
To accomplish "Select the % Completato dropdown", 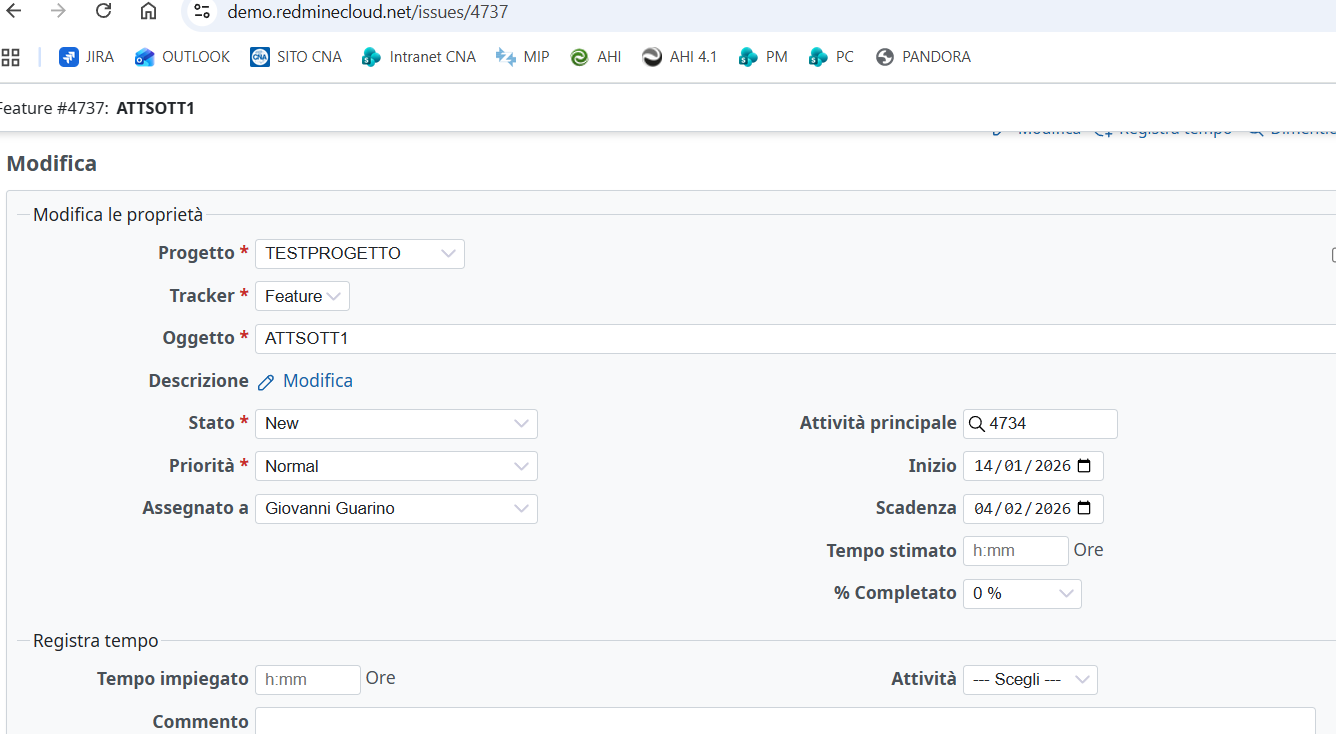I will tap(1022, 594).
